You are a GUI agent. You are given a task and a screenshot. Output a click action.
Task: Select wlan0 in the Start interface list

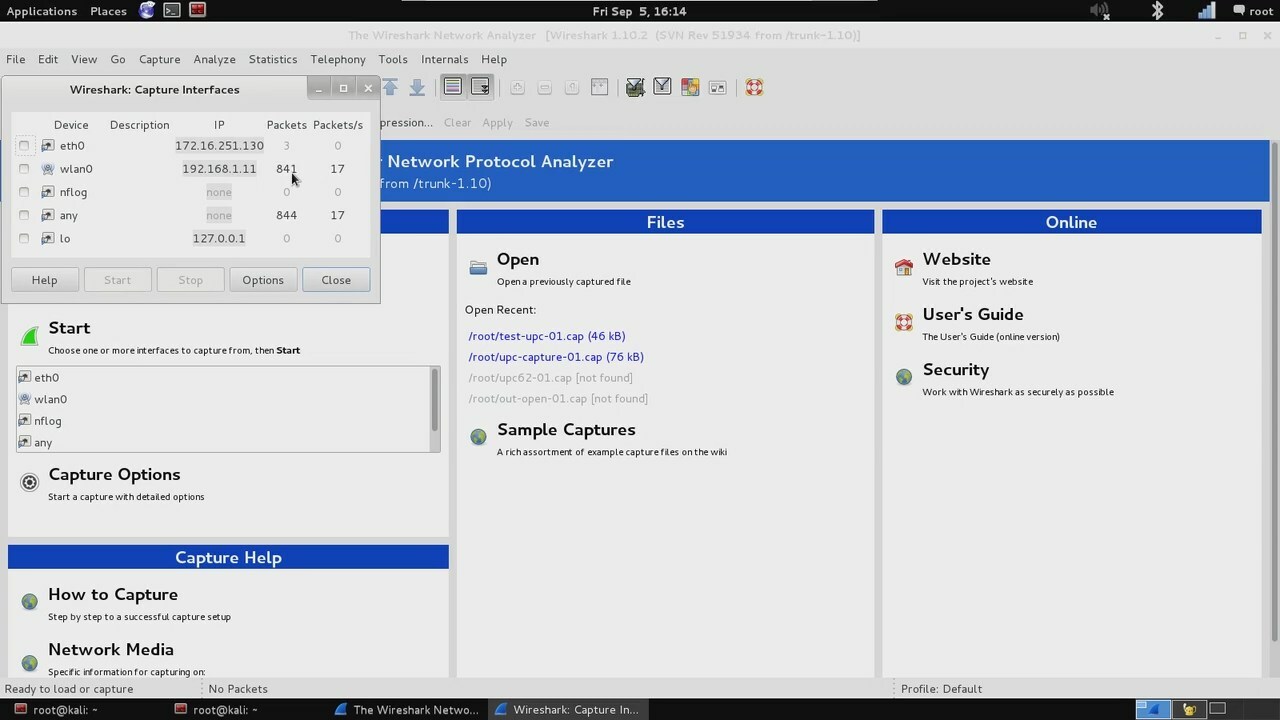point(223,399)
